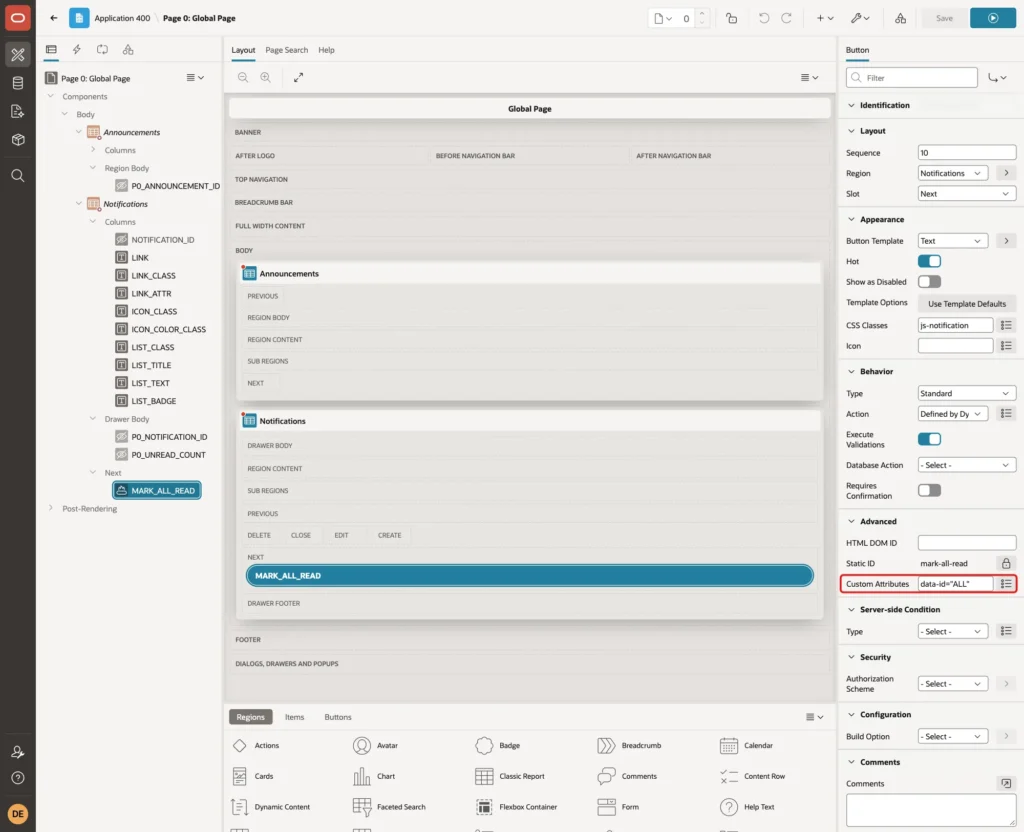The width and height of the screenshot is (1024, 832).
Task: Redo the last change
Action: (786, 18)
